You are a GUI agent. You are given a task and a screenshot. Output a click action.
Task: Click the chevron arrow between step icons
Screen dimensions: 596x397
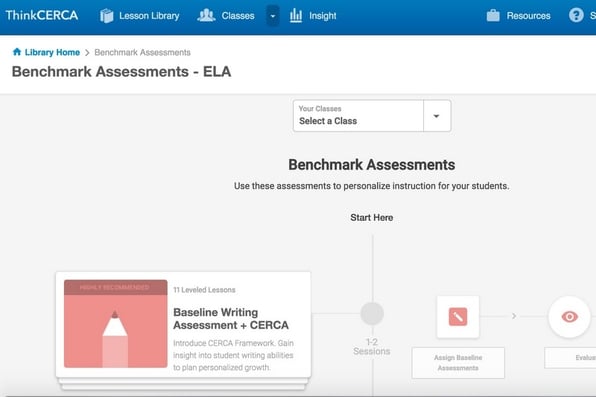(514, 316)
